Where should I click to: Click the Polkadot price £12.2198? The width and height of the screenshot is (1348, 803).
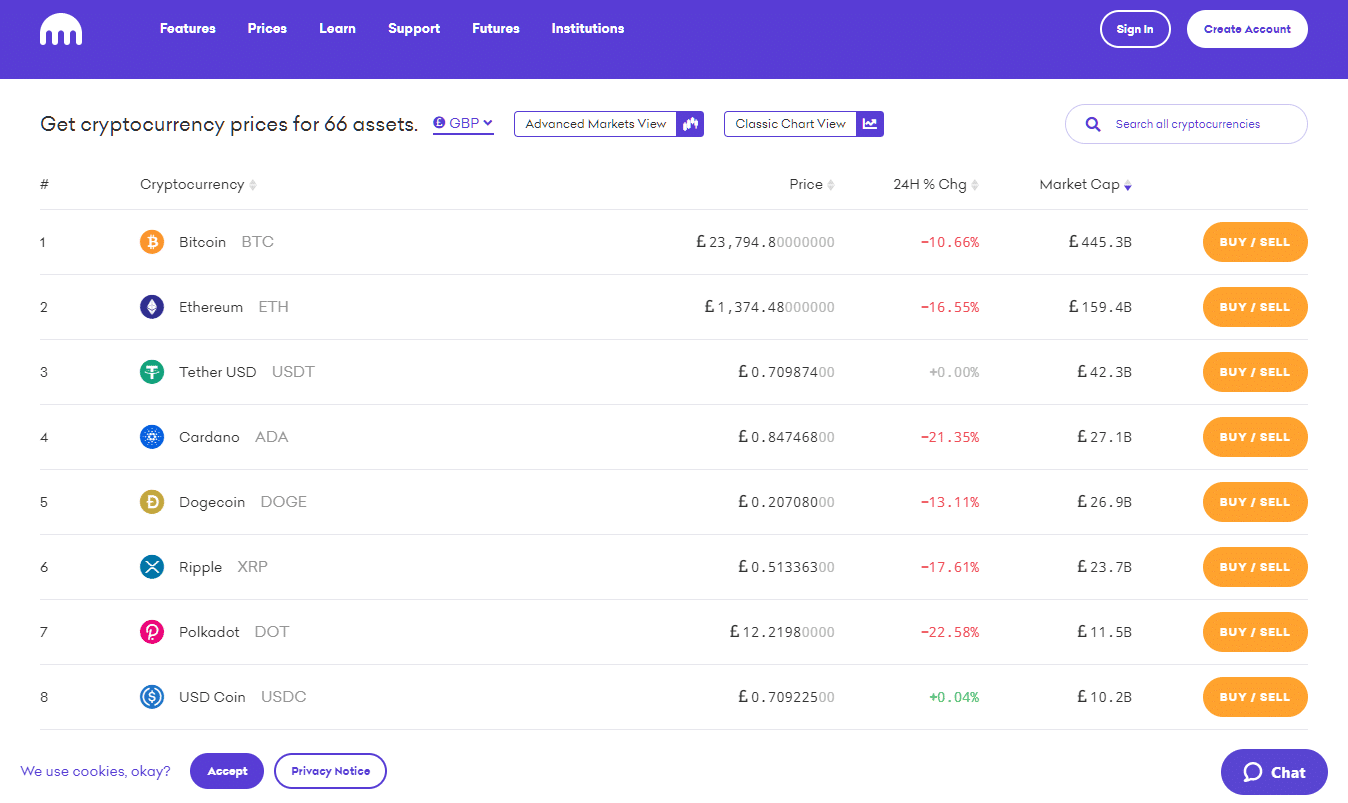tap(782, 632)
